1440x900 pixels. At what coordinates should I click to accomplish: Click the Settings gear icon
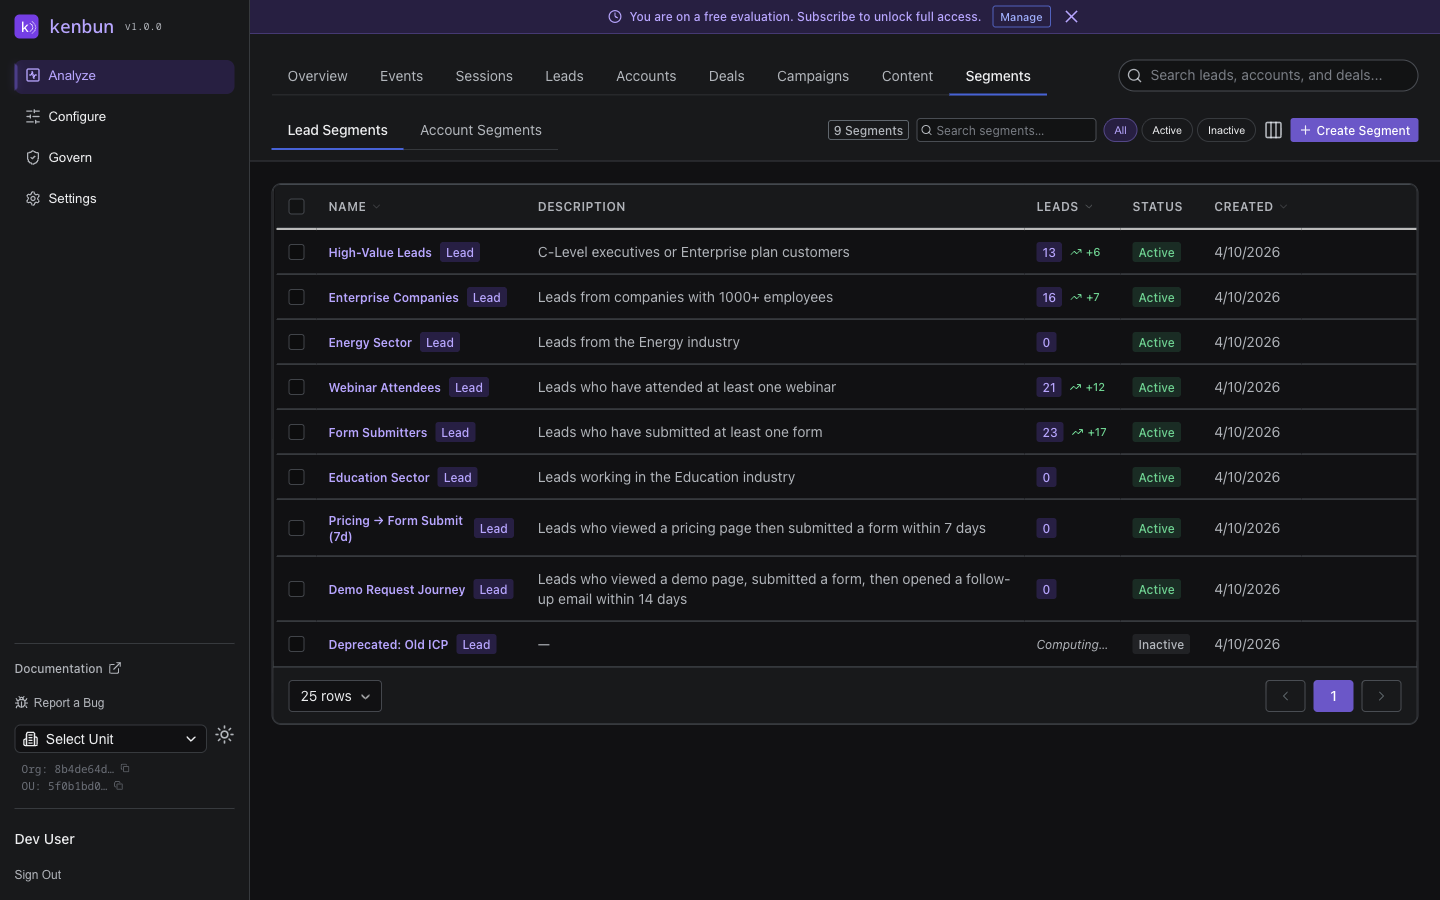click(33, 199)
